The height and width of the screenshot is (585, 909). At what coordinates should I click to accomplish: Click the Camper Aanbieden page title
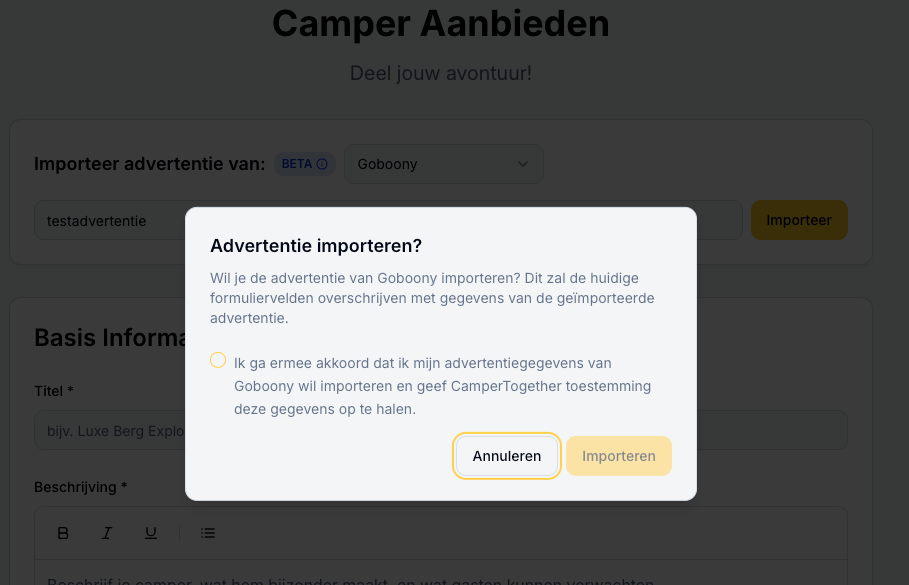440,23
